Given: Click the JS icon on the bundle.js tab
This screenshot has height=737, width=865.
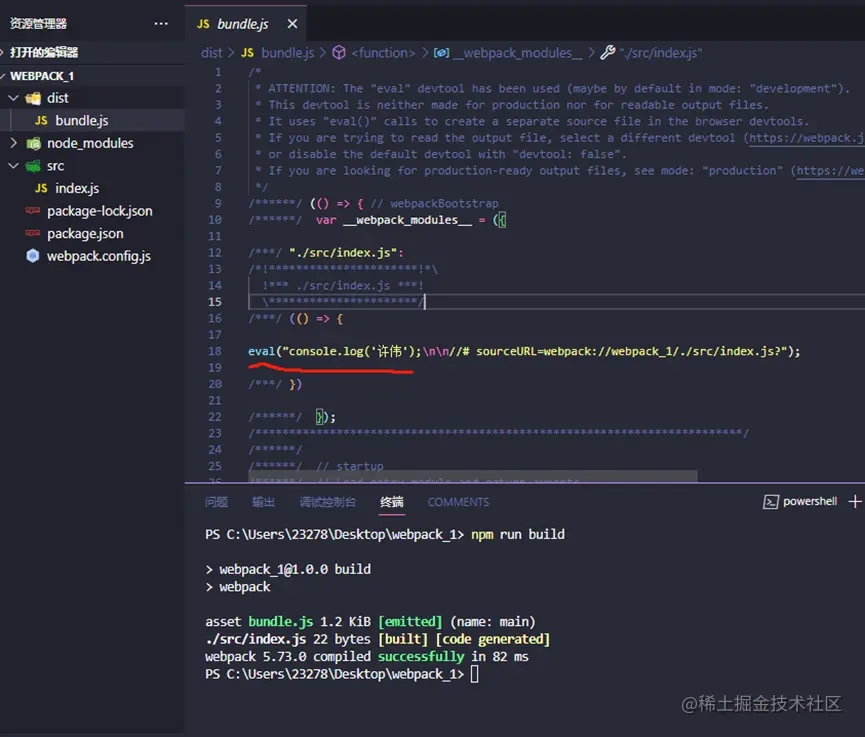Looking at the screenshot, I should 203,24.
